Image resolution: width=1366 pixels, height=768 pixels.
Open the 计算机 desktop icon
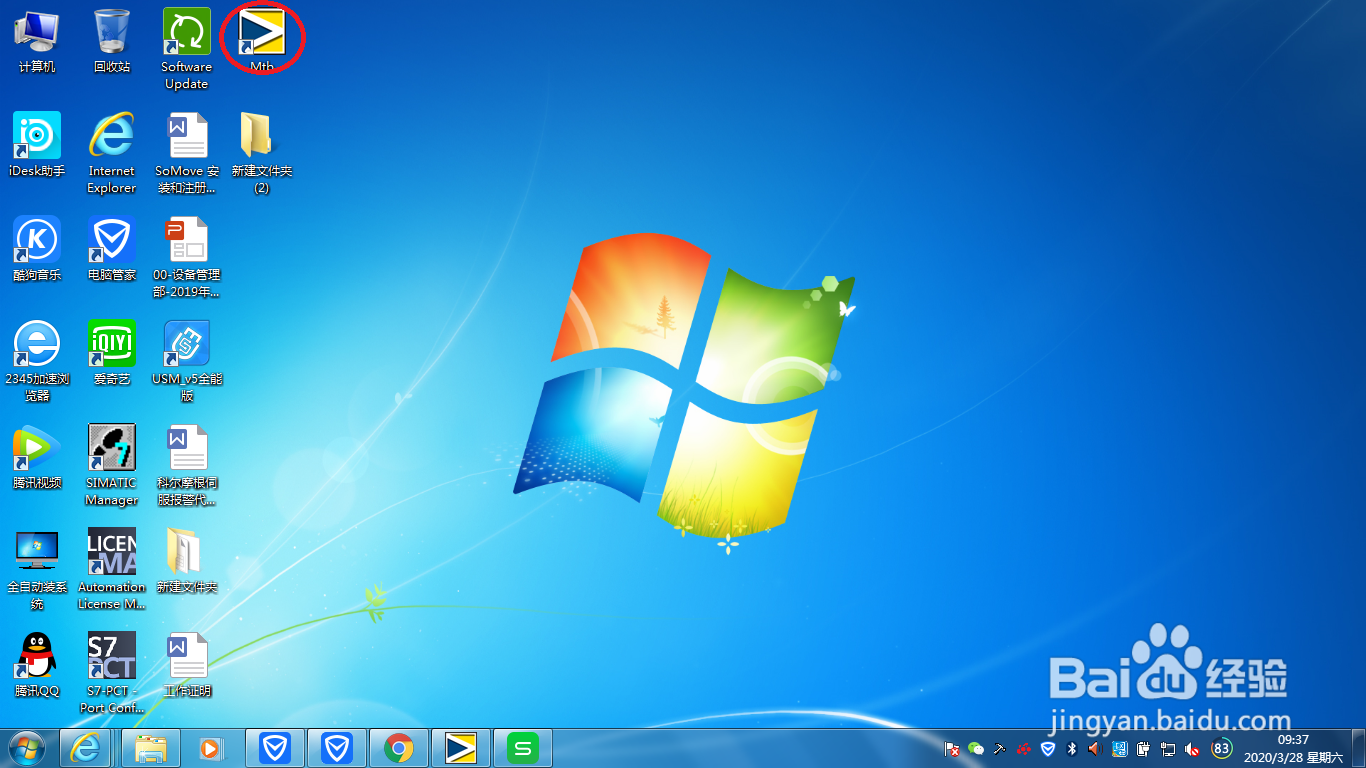click(x=37, y=41)
